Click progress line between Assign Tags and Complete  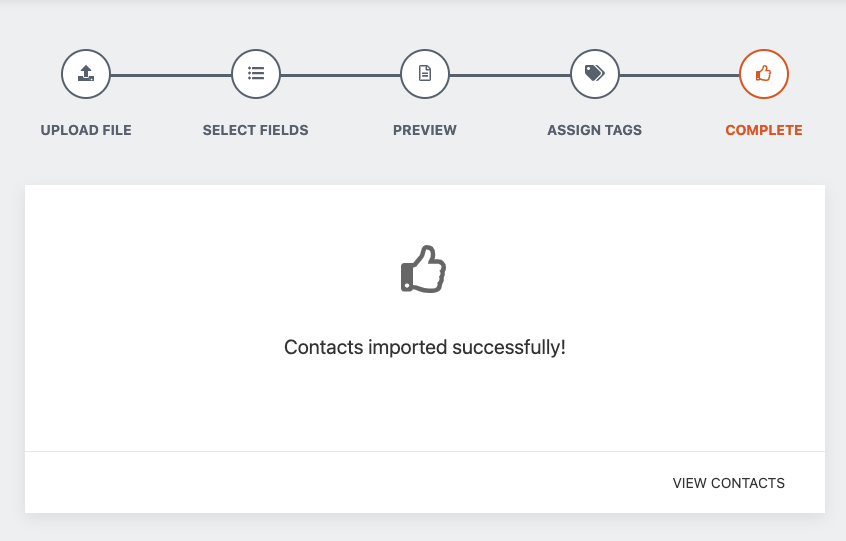[679, 75]
